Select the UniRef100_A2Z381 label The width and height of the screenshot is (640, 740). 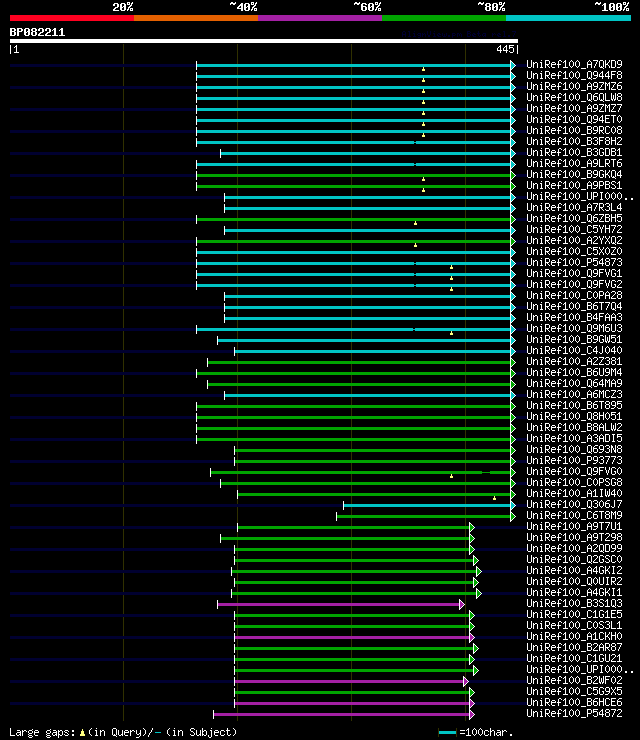tap(574, 362)
